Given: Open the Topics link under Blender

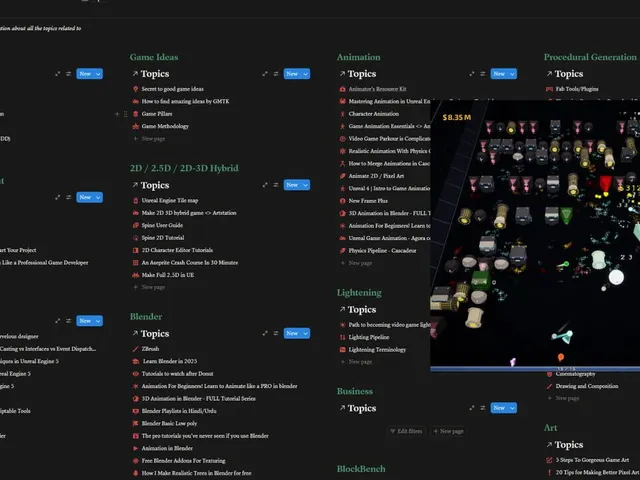Looking at the screenshot, I should click(x=151, y=334).
